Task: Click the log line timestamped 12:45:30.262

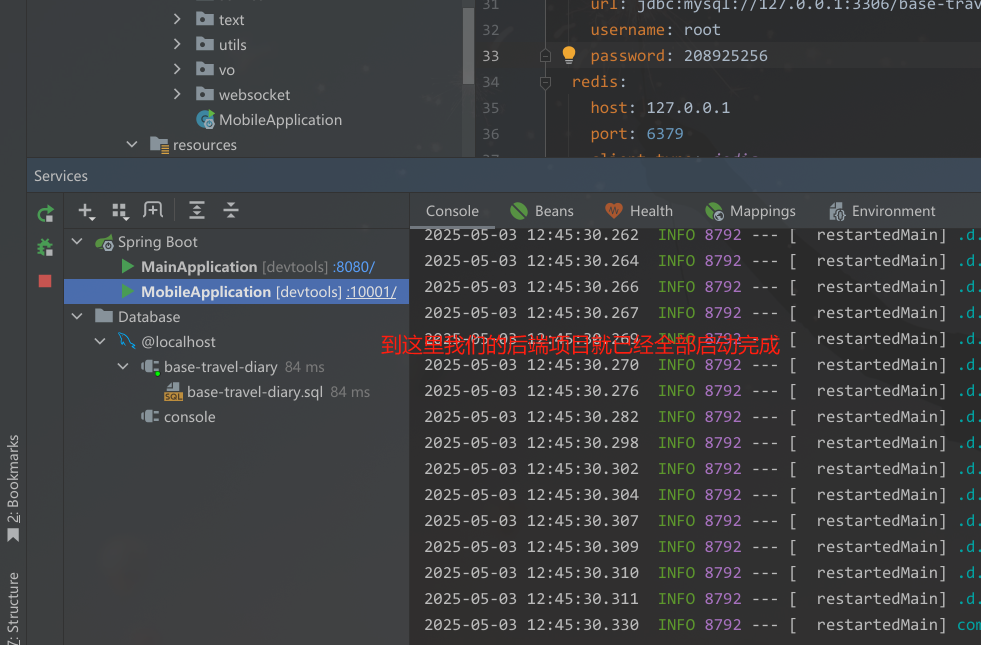Action: click(x=701, y=235)
